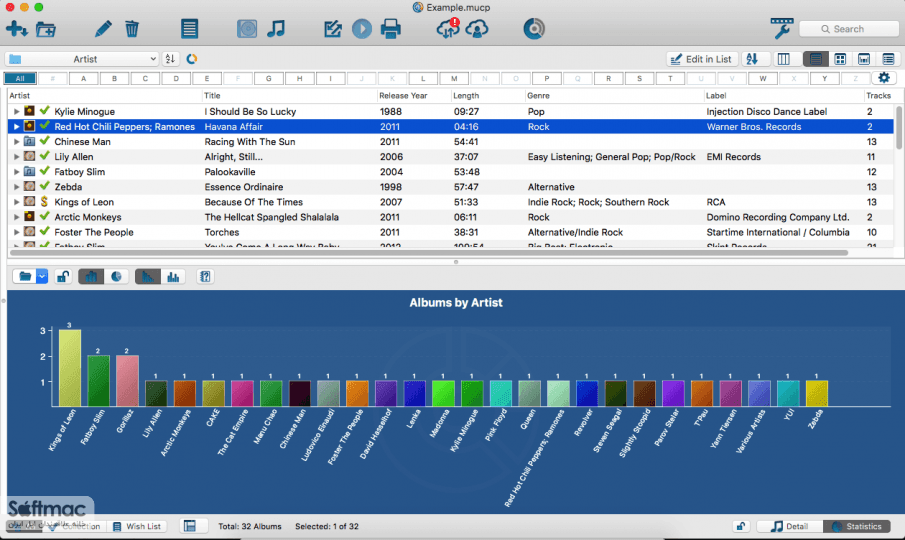
Task: Show the pie chart statistics view
Action: pos(117,277)
